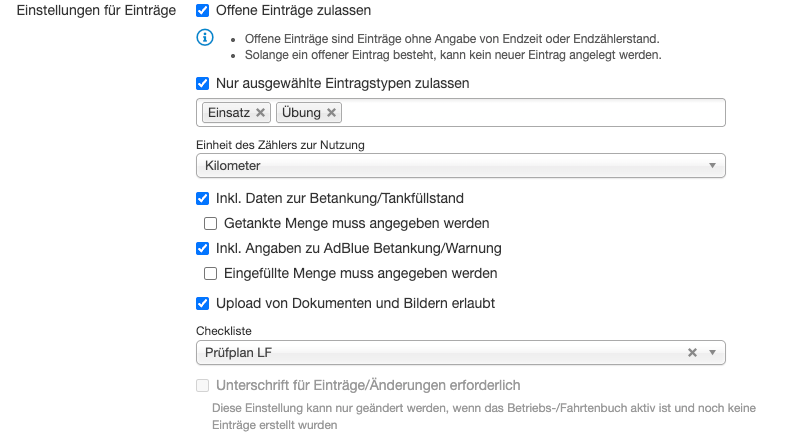The width and height of the screenshot is (787, 433).
Task: Select the Übung tag label
Action: pos(301,113)
